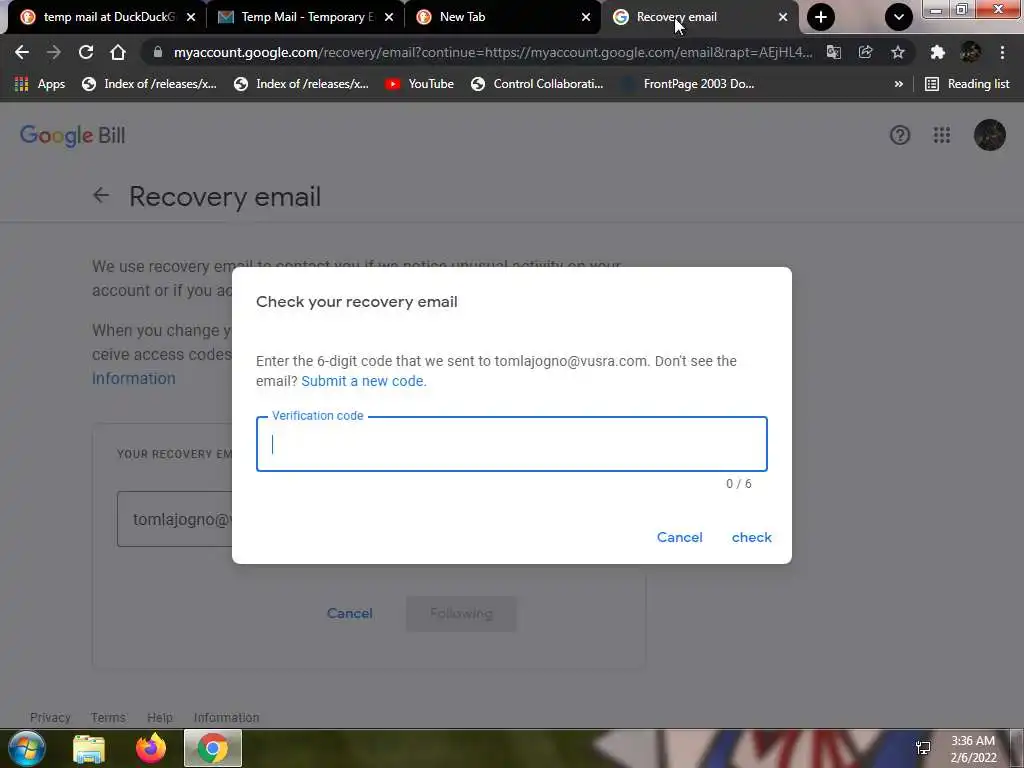Open the Home page button
The width and height of the screenshot is (1024, 768).
[x=118, y=52]
